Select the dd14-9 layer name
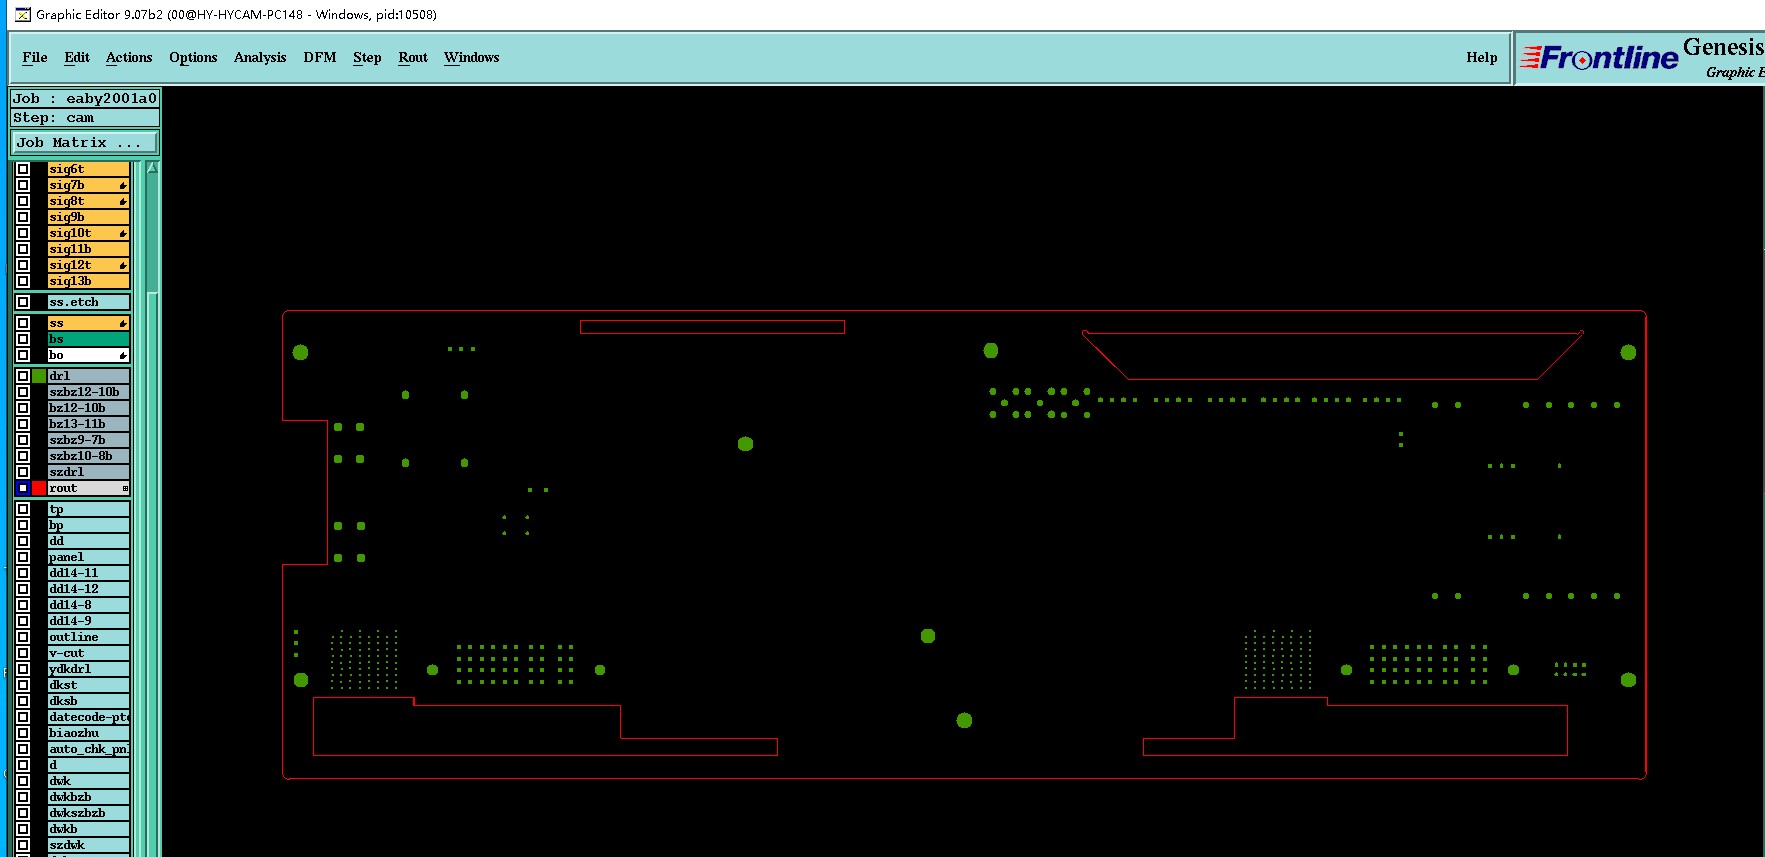This screenshot has height=857, width=1765. [89, 621]
